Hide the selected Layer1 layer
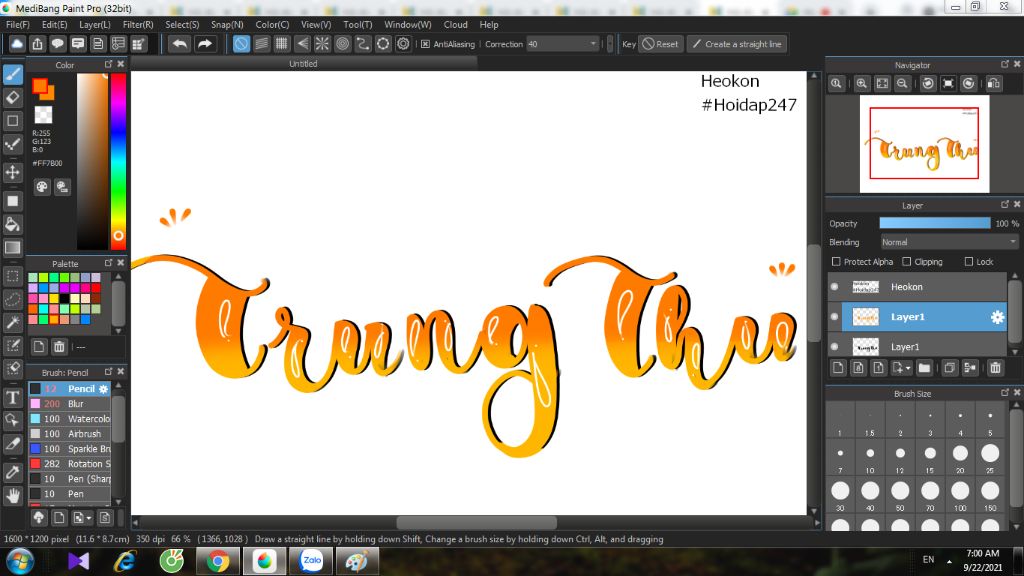Viewport: 1024px width, 576px height. [x=835, y=317]
